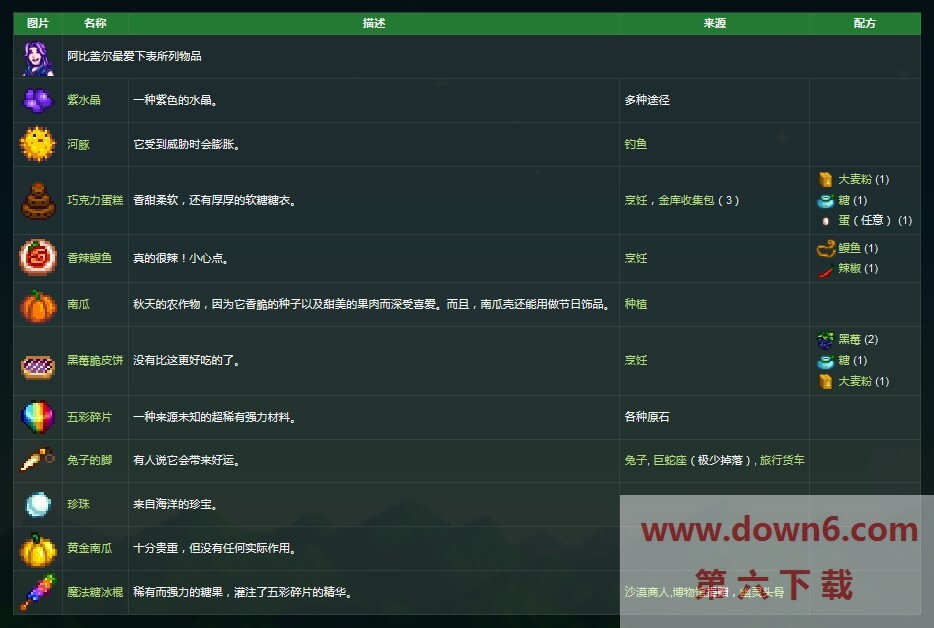Click the description '真的很辣！小心点。'
Image resolution: width=934 pixels, height=628 pixels.
pos(181,258)
